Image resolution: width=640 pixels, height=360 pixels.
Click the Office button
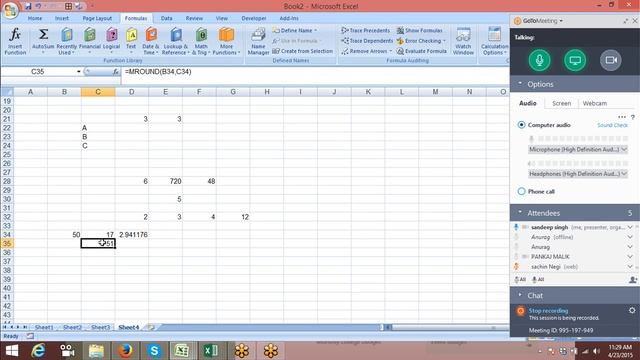tap(10, 10)
